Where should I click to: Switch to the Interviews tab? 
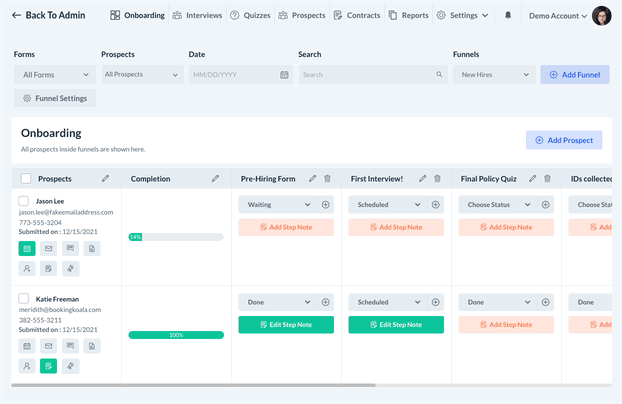coord(197,16)
